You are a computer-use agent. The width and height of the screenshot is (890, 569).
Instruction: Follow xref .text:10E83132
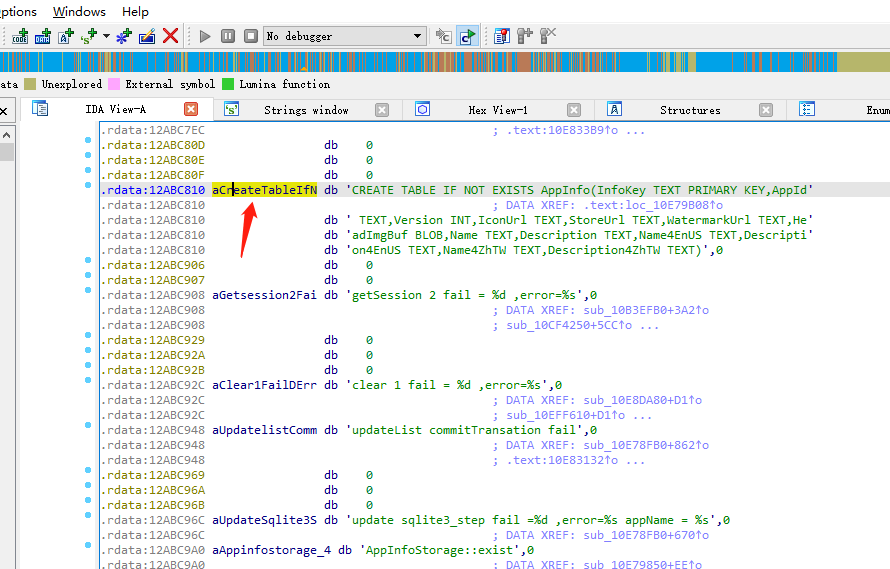pos(562,460)
